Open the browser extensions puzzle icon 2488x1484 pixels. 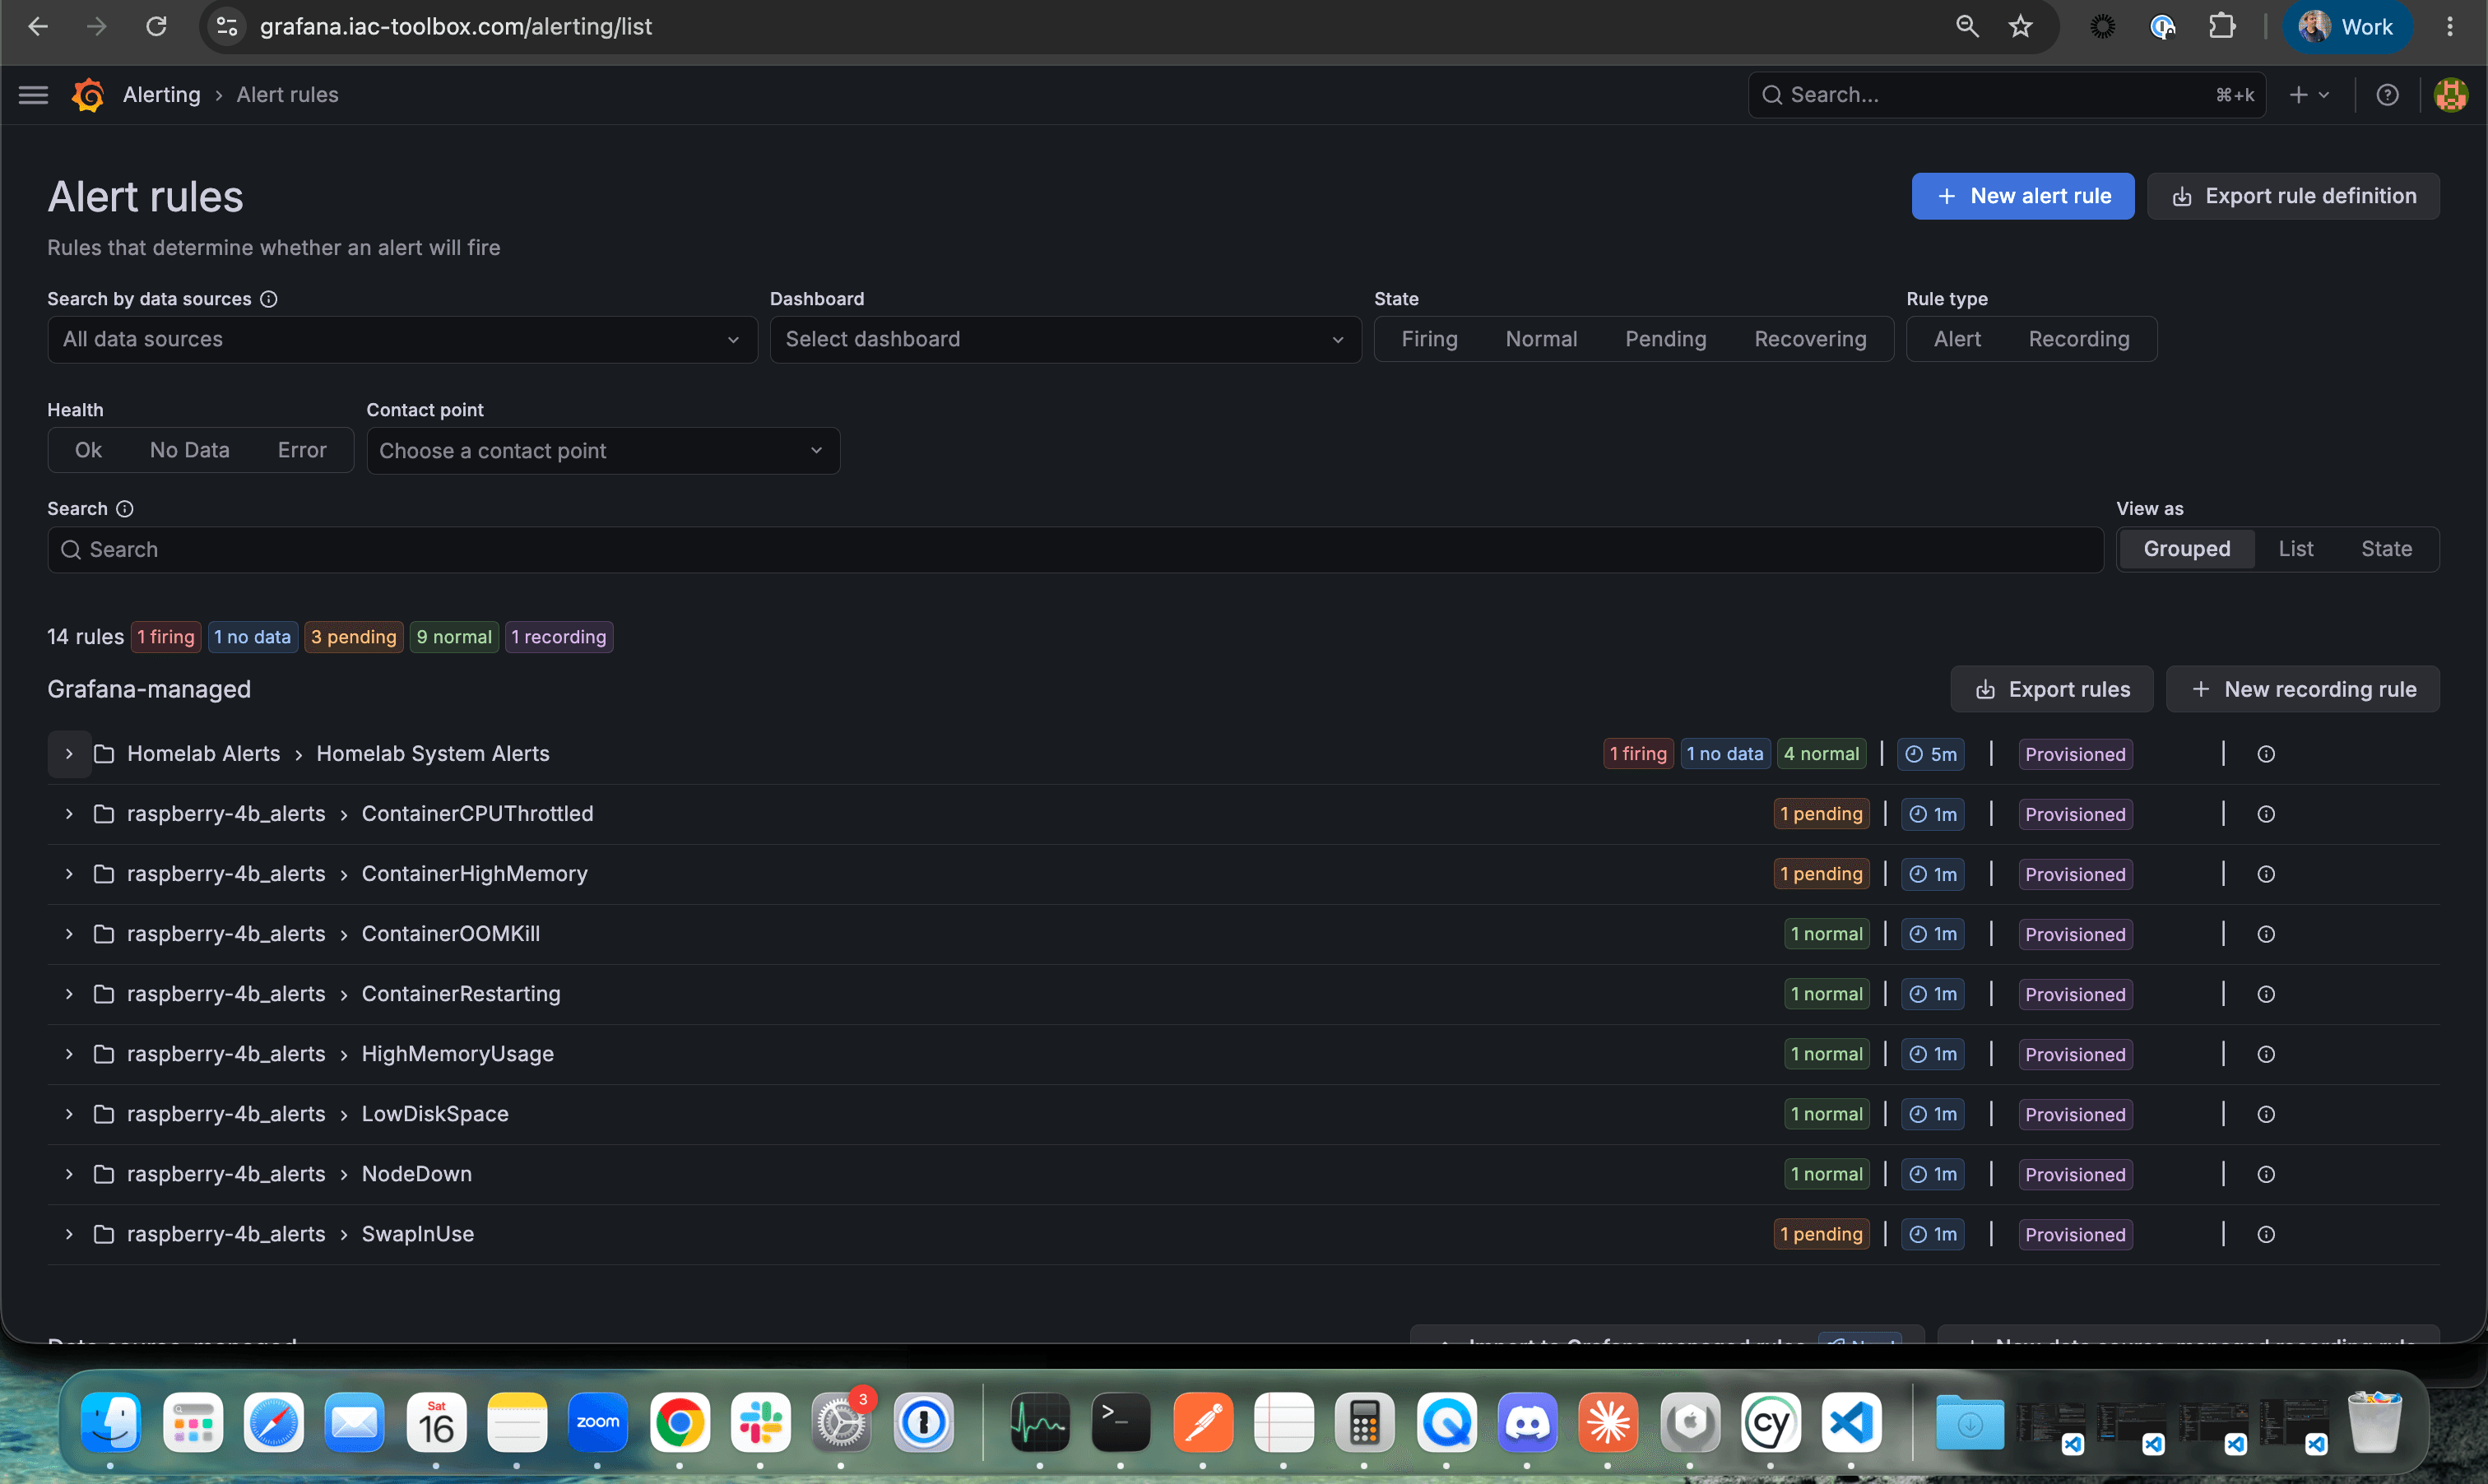(2221, 27)
